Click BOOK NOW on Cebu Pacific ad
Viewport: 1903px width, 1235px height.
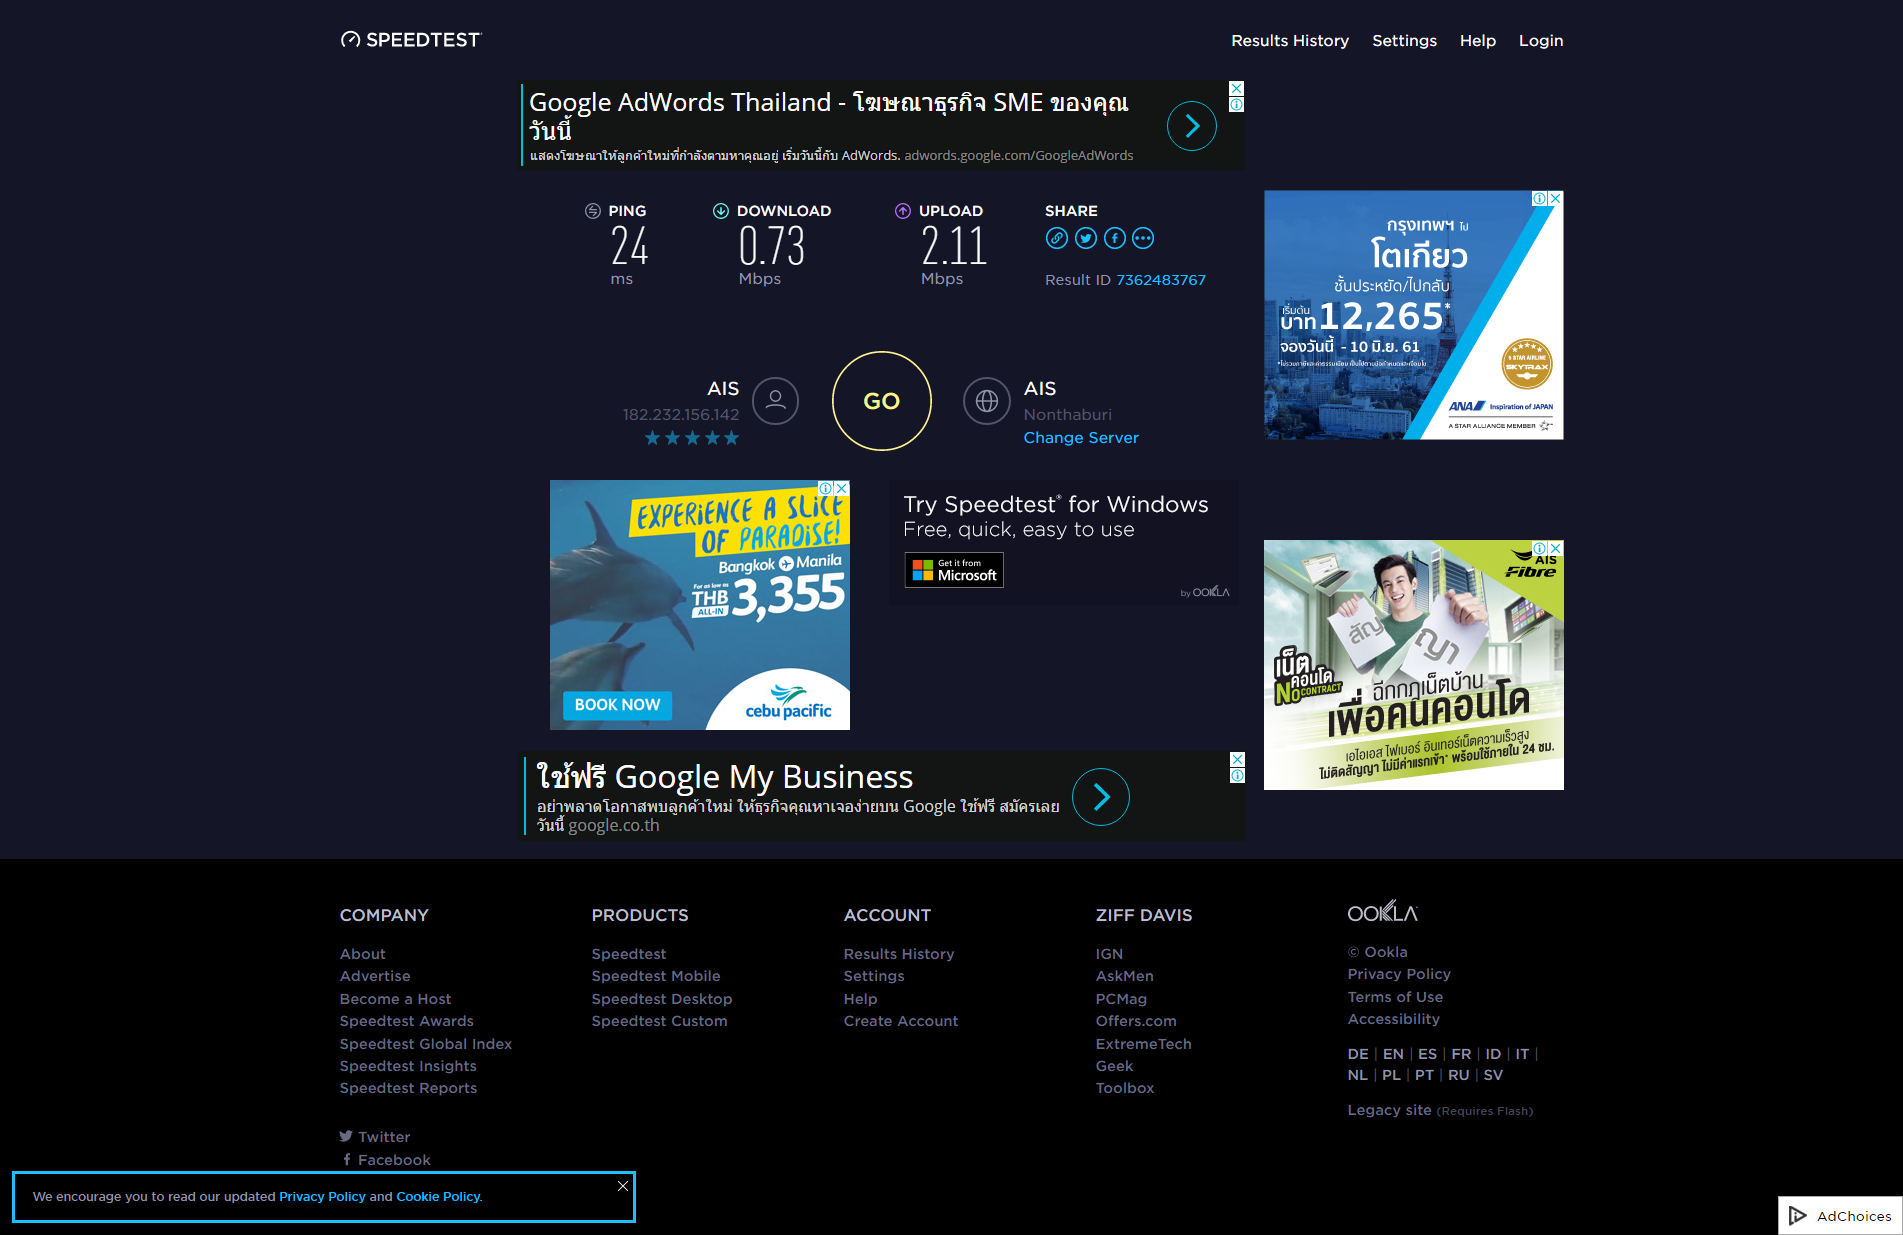617,705
